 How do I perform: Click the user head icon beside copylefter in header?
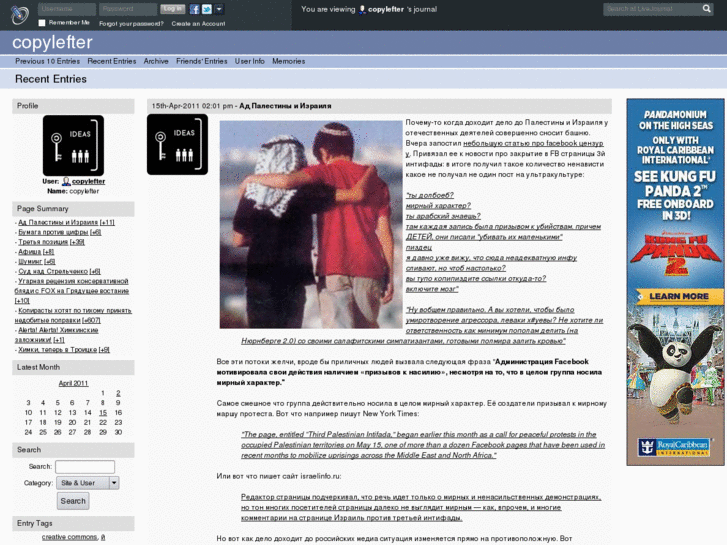point(362,9)
